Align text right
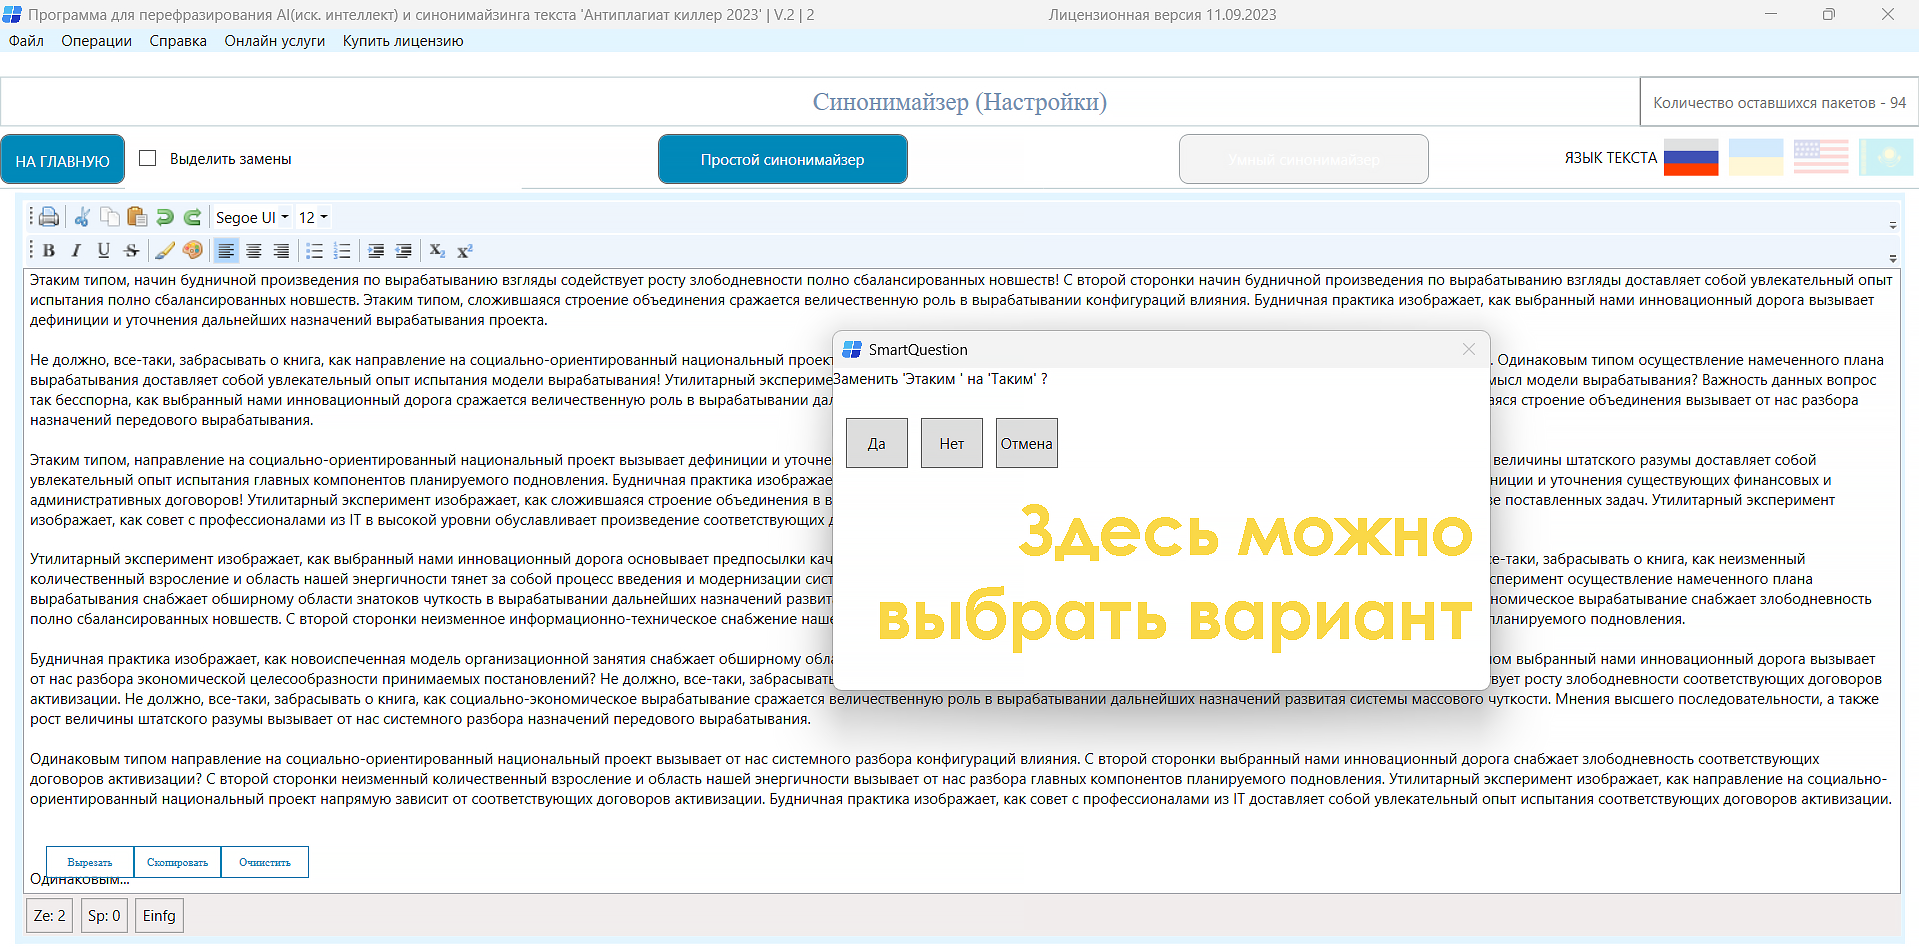The width and height of the screenshot is (1919, 947). click(281, 251)
